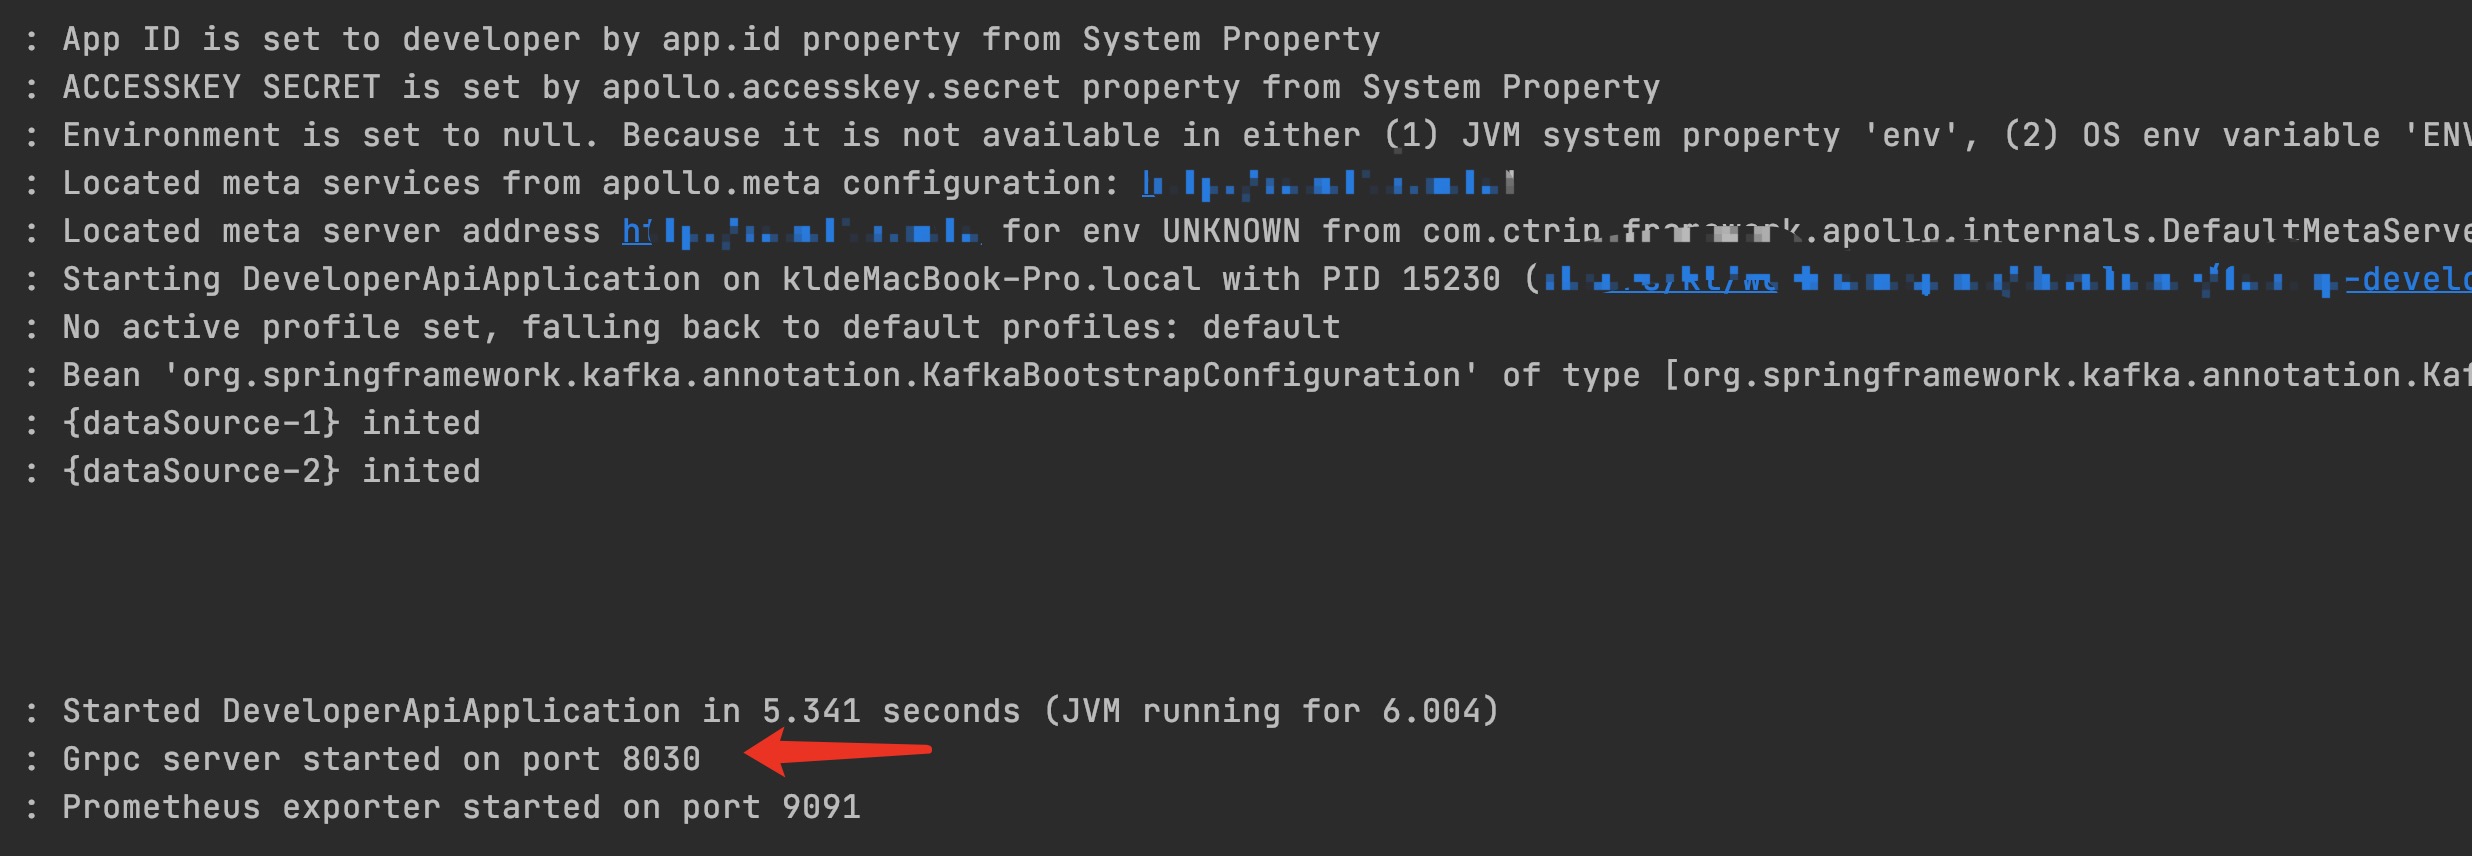Click the '{dataSource-2} inited' log line
This screenshot has width=2472, height=856.
271,471
